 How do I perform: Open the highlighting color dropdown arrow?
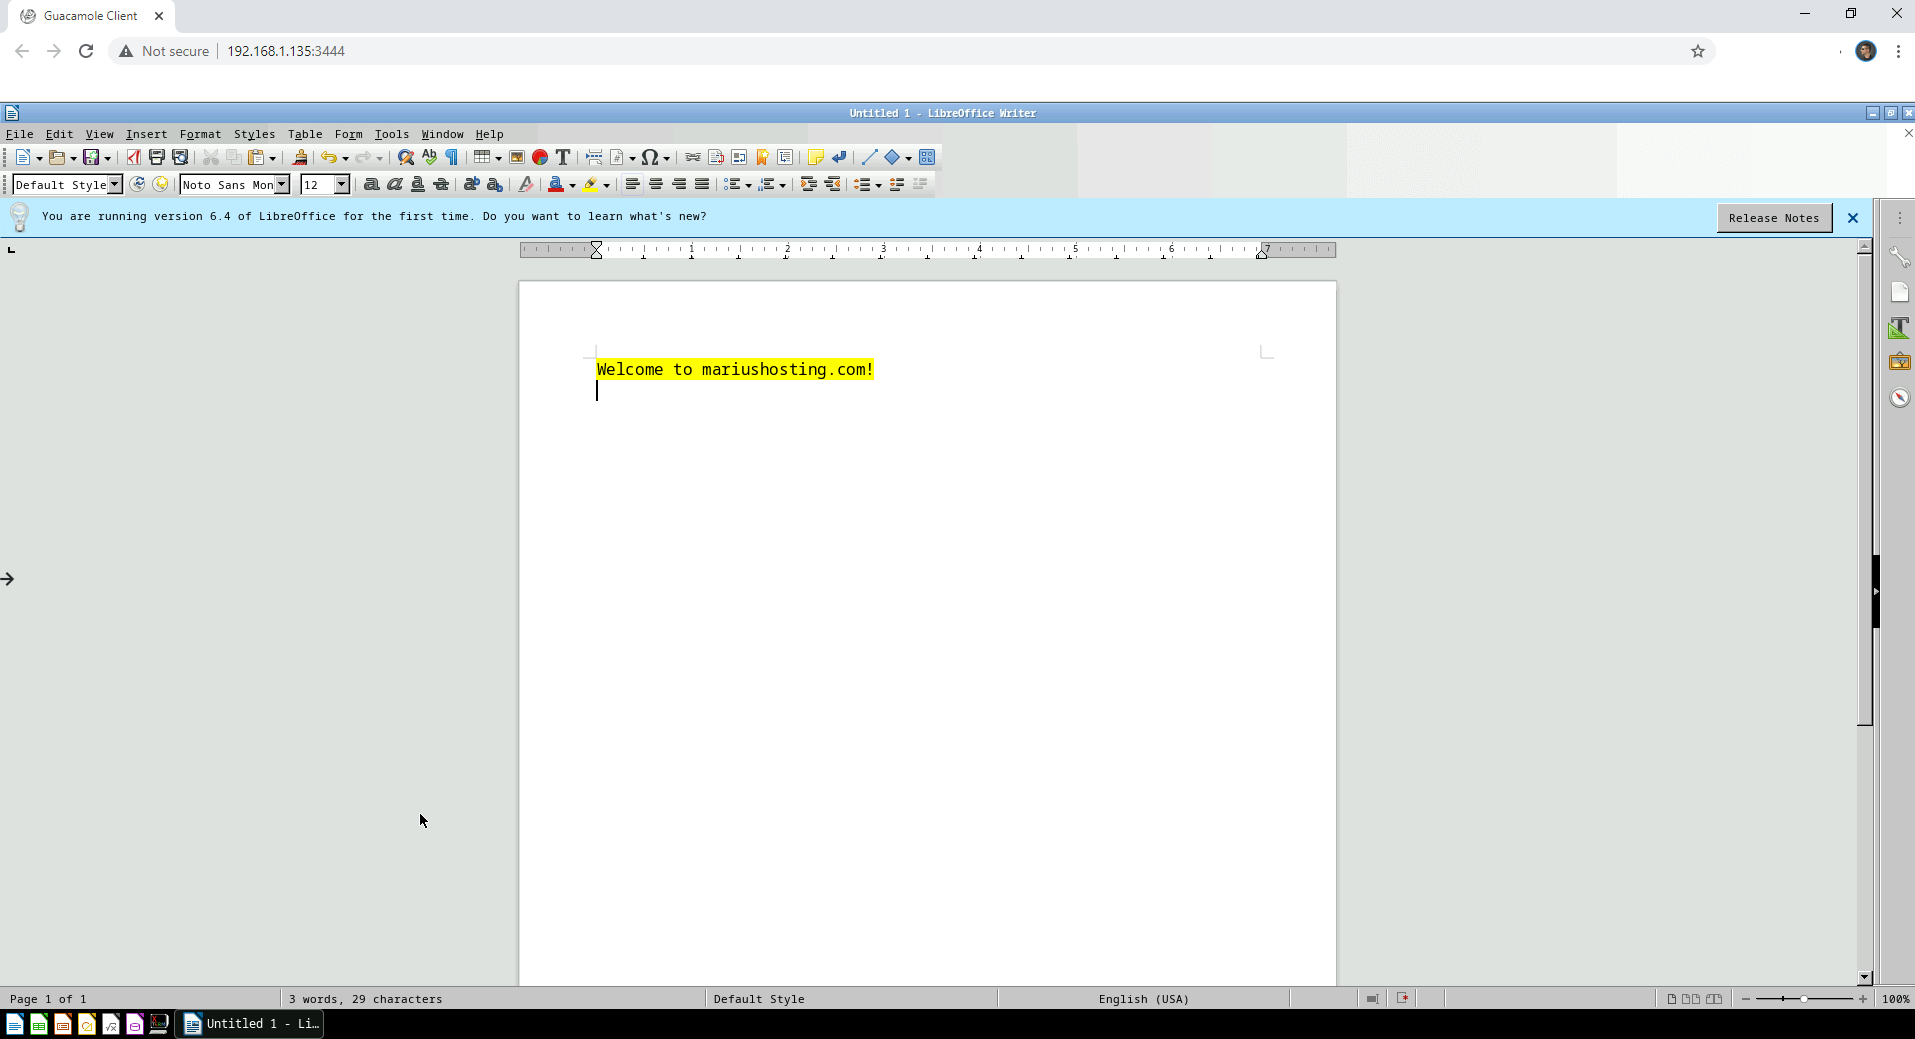click(606, 185)
